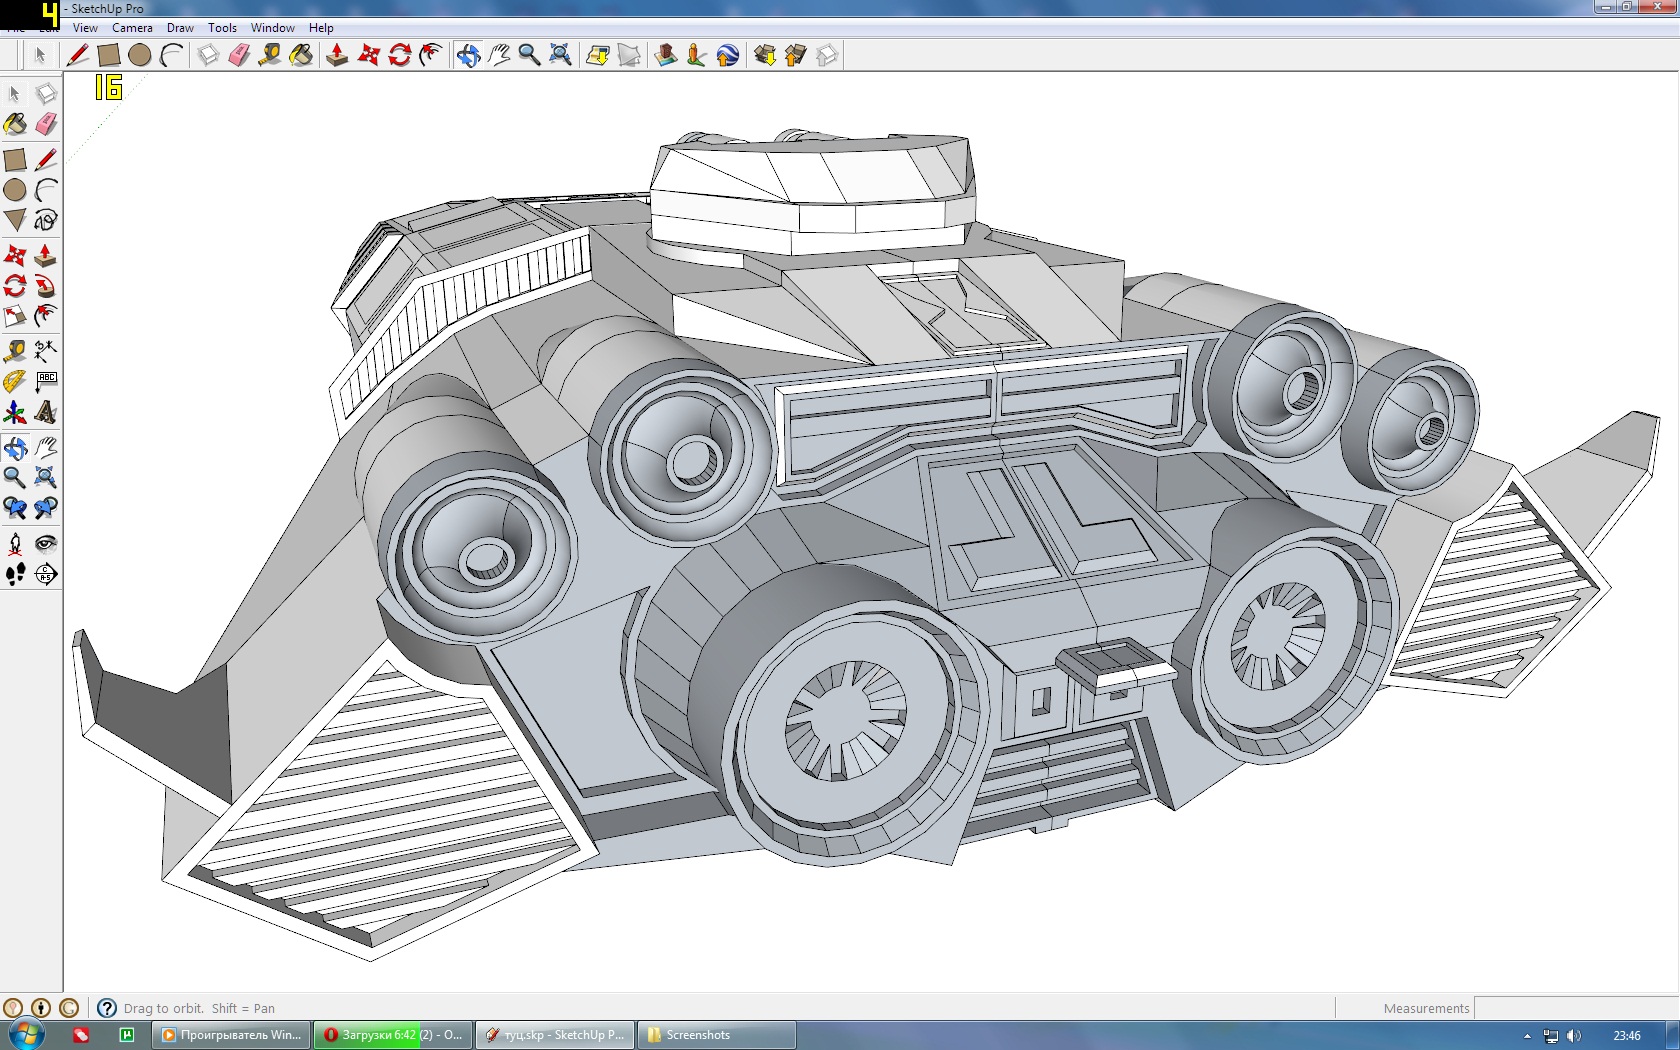Select the Freehand scribble tool
The height and width of the screenshot is (1050, 1680).
[46, 220]
